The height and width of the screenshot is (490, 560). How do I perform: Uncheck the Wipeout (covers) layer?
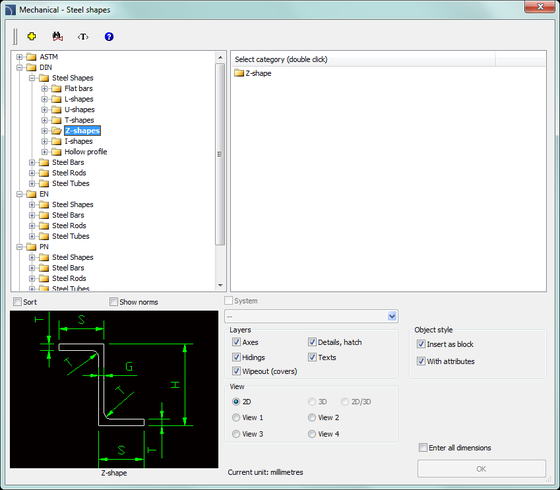(236, 371)
